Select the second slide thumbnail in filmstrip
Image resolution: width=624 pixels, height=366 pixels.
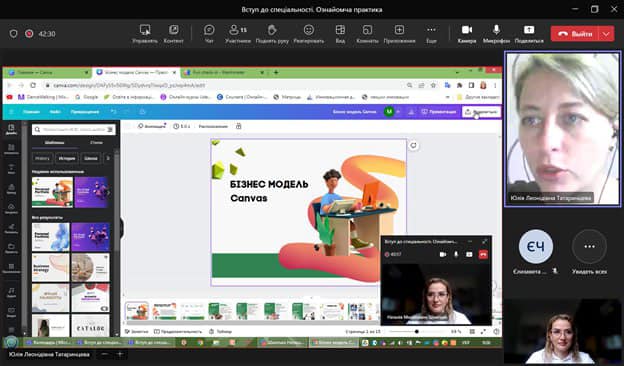(164, 311)
